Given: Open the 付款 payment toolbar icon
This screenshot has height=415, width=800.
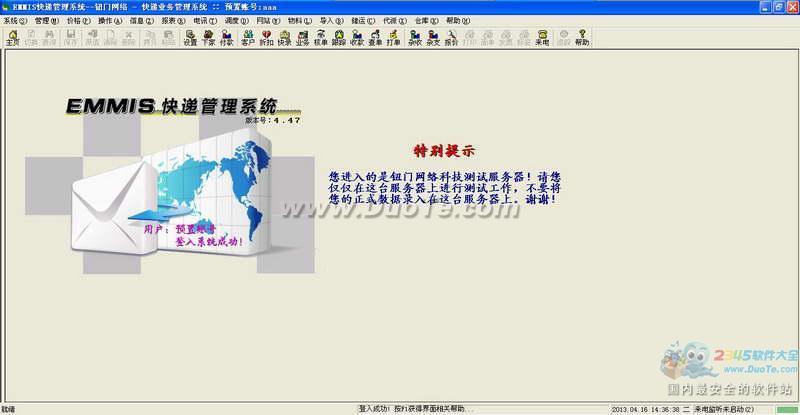Looking at the screenshot, I should 227,38.
